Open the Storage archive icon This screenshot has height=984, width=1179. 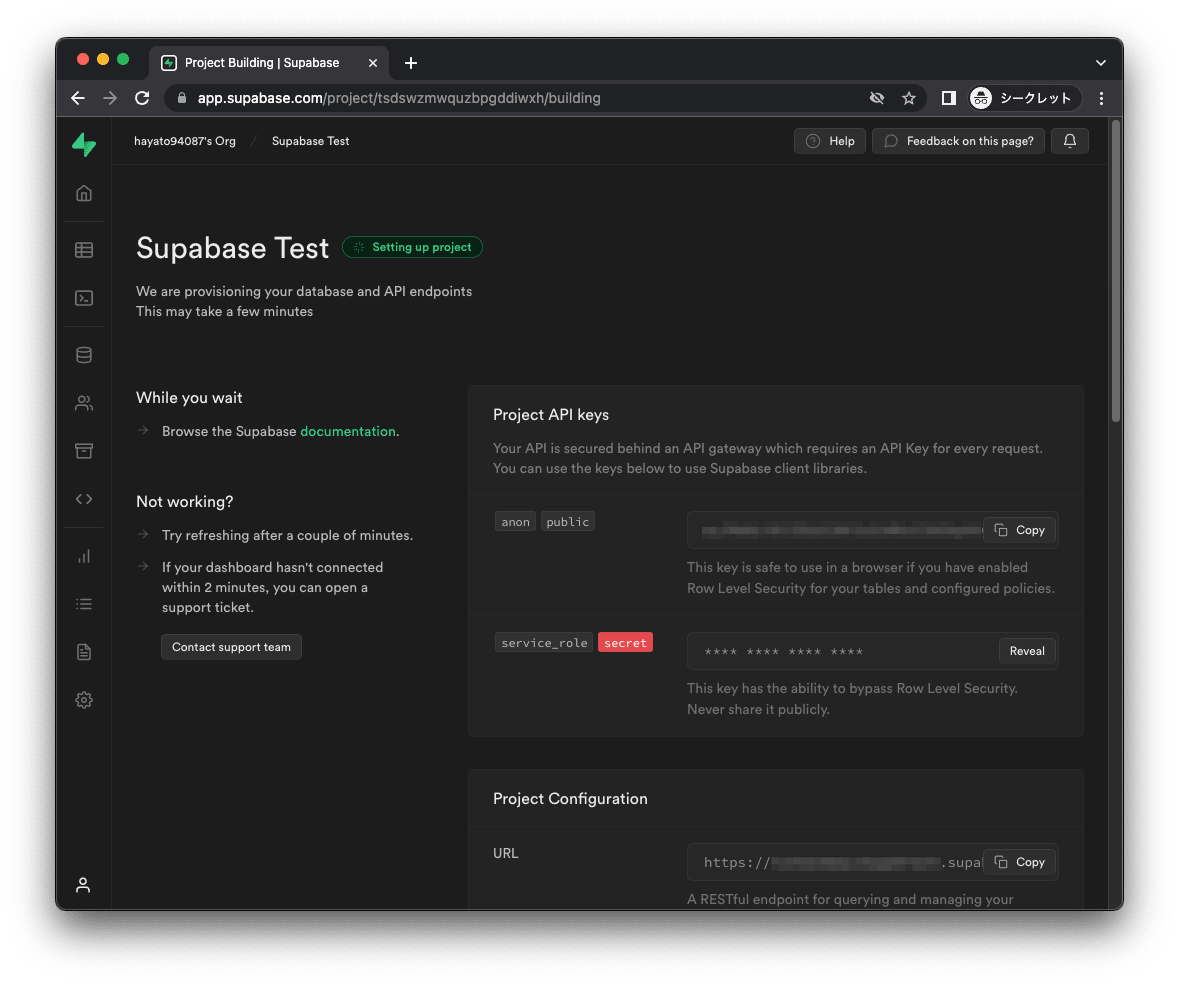[x=84, y=451]
